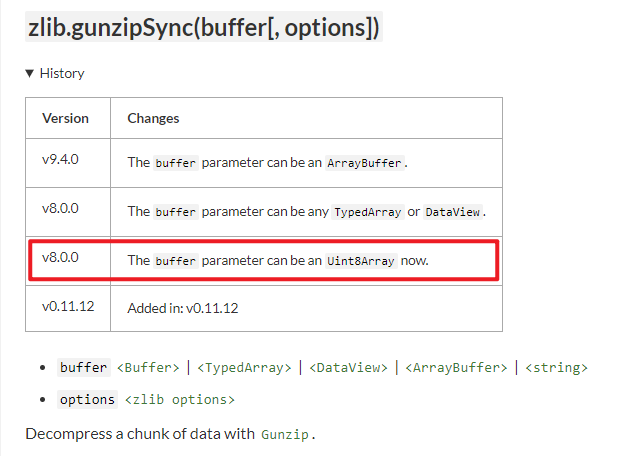Image resolution: width=628 pixels, height=456 pixels.
Task: Click the zlib.gunzipSync heading
Action: tap(203, 28)
